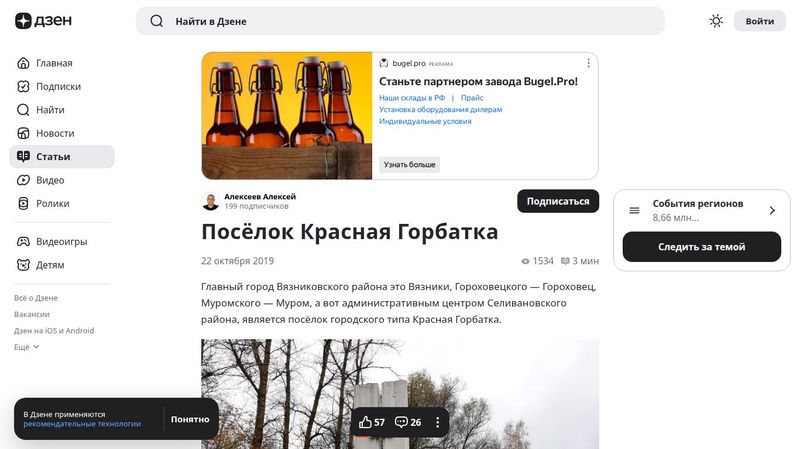The height and width of the screenshot is (449, 800).
Task: Dismiss notice with Понятно button
Action: coord(190,419)
